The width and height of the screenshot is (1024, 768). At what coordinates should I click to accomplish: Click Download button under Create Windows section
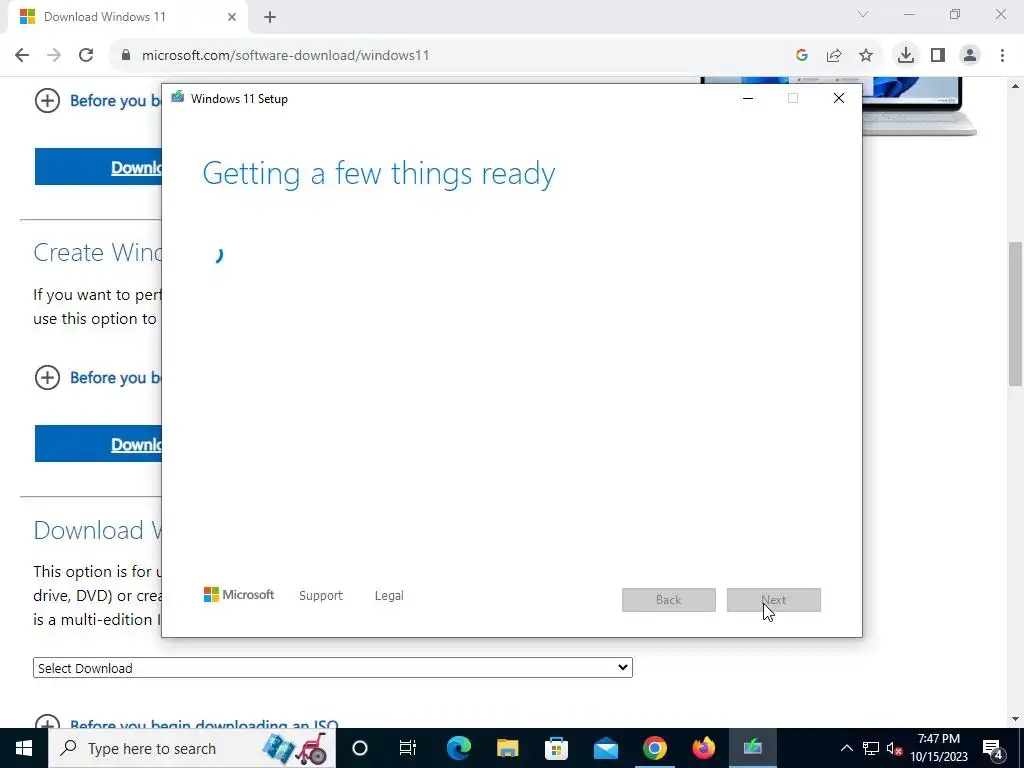[98, 443]
